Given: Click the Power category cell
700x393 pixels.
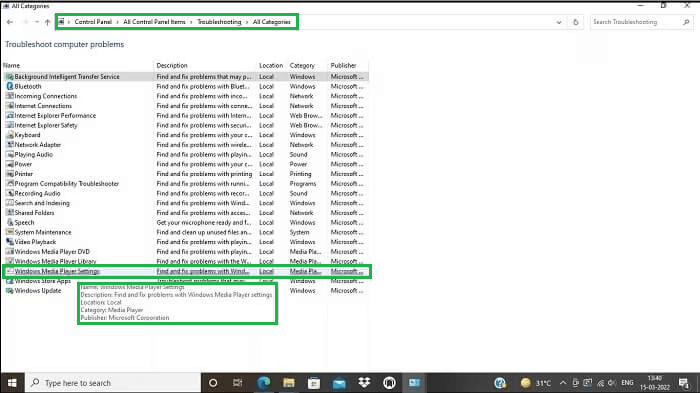Looking at the screenshot, I should pos(298,164).
